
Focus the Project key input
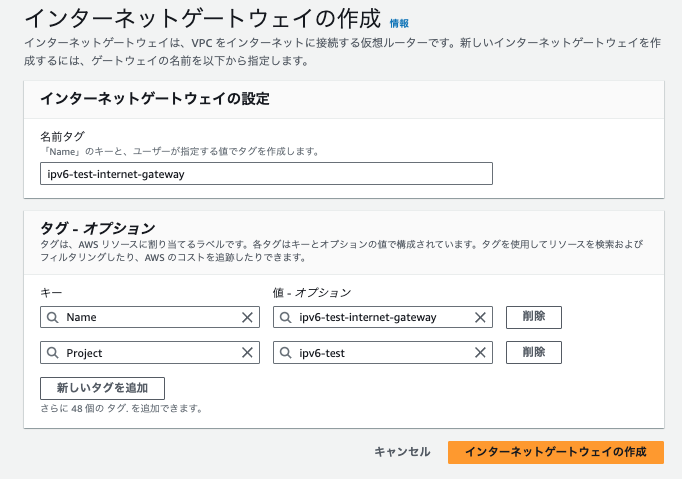coord(150,352)
